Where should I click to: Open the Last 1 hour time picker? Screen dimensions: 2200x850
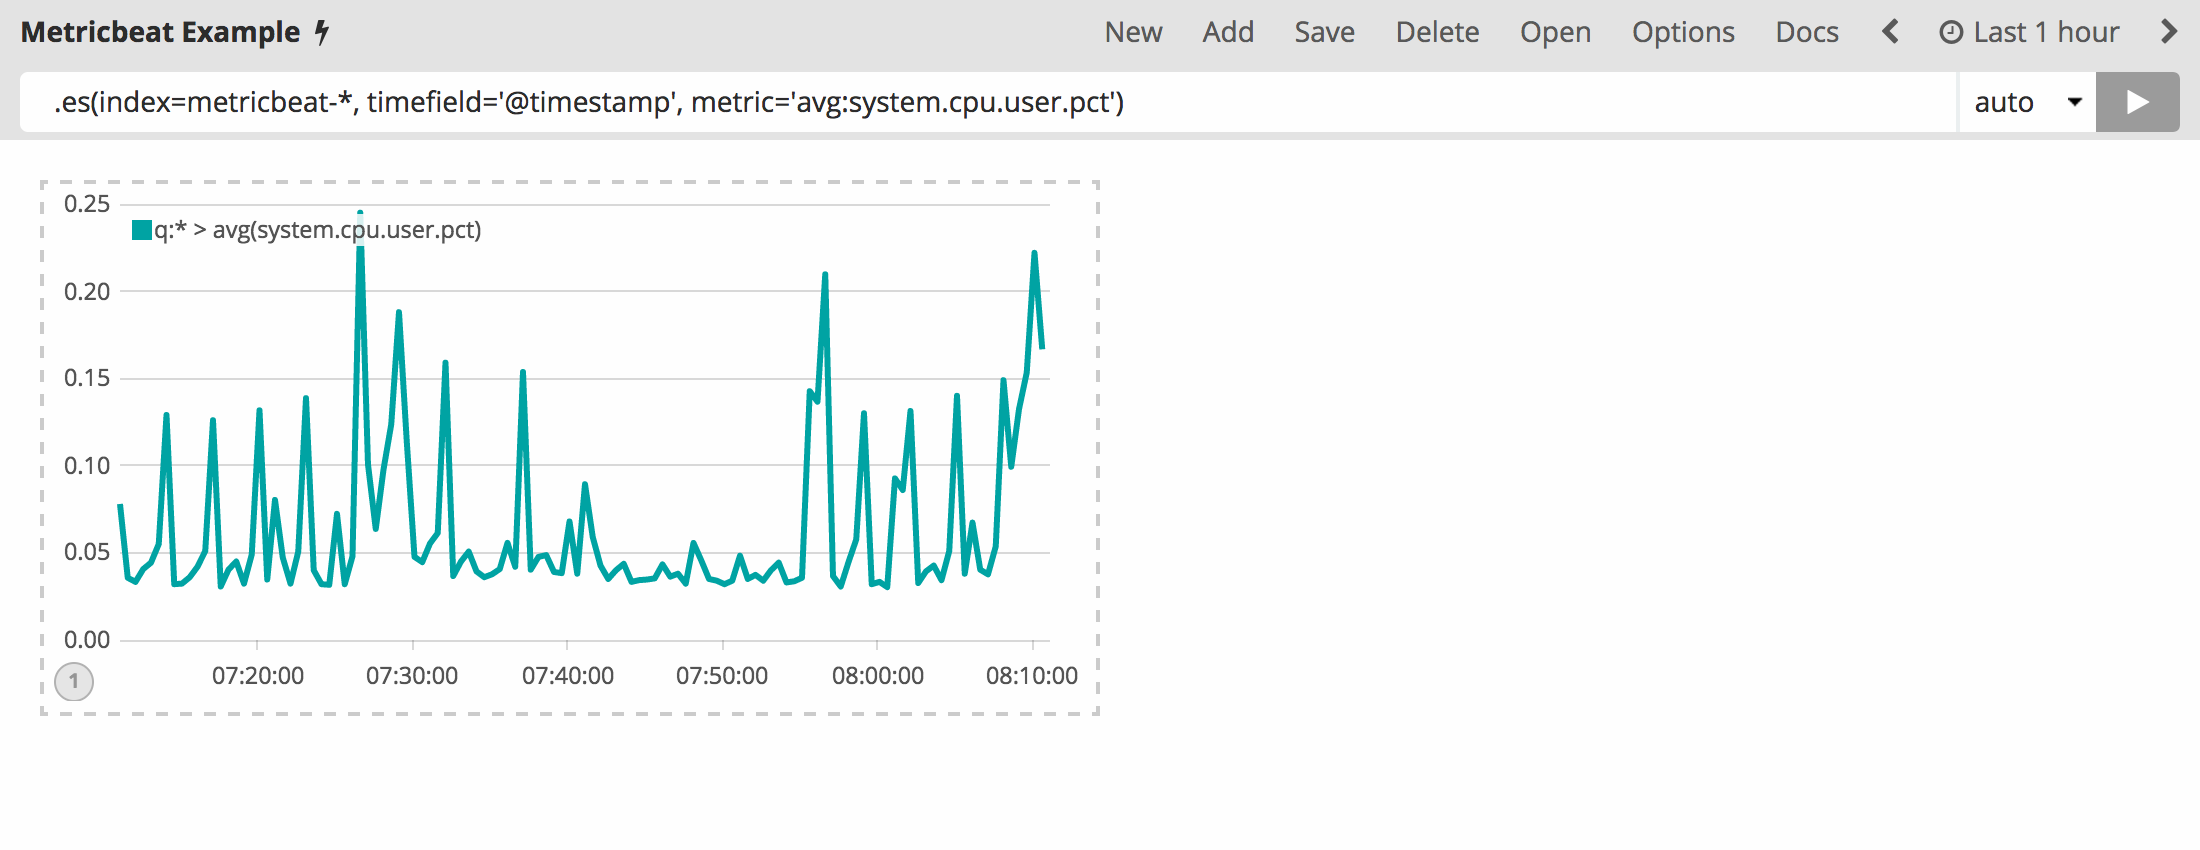click(2045, 33)
